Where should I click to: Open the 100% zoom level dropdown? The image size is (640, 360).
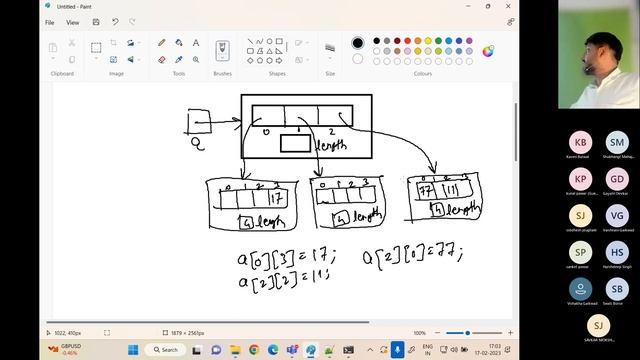pyautogui.click(x=420, y=333)
